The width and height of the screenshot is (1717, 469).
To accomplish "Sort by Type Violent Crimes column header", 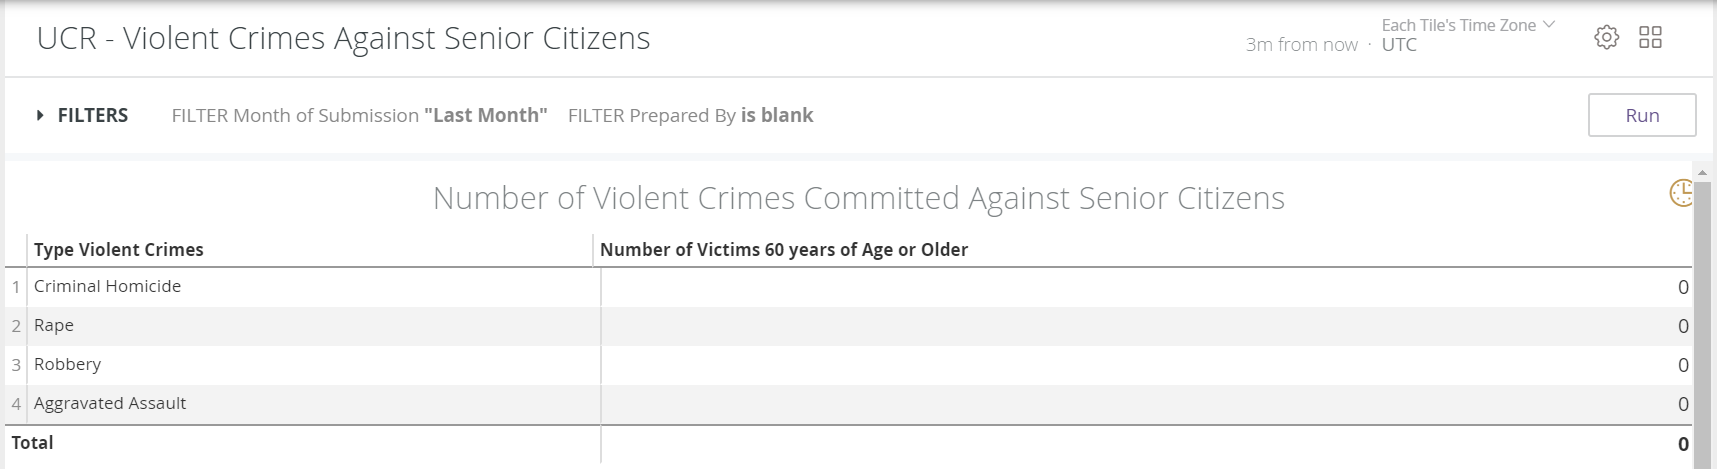I will (x=119, y=250).
